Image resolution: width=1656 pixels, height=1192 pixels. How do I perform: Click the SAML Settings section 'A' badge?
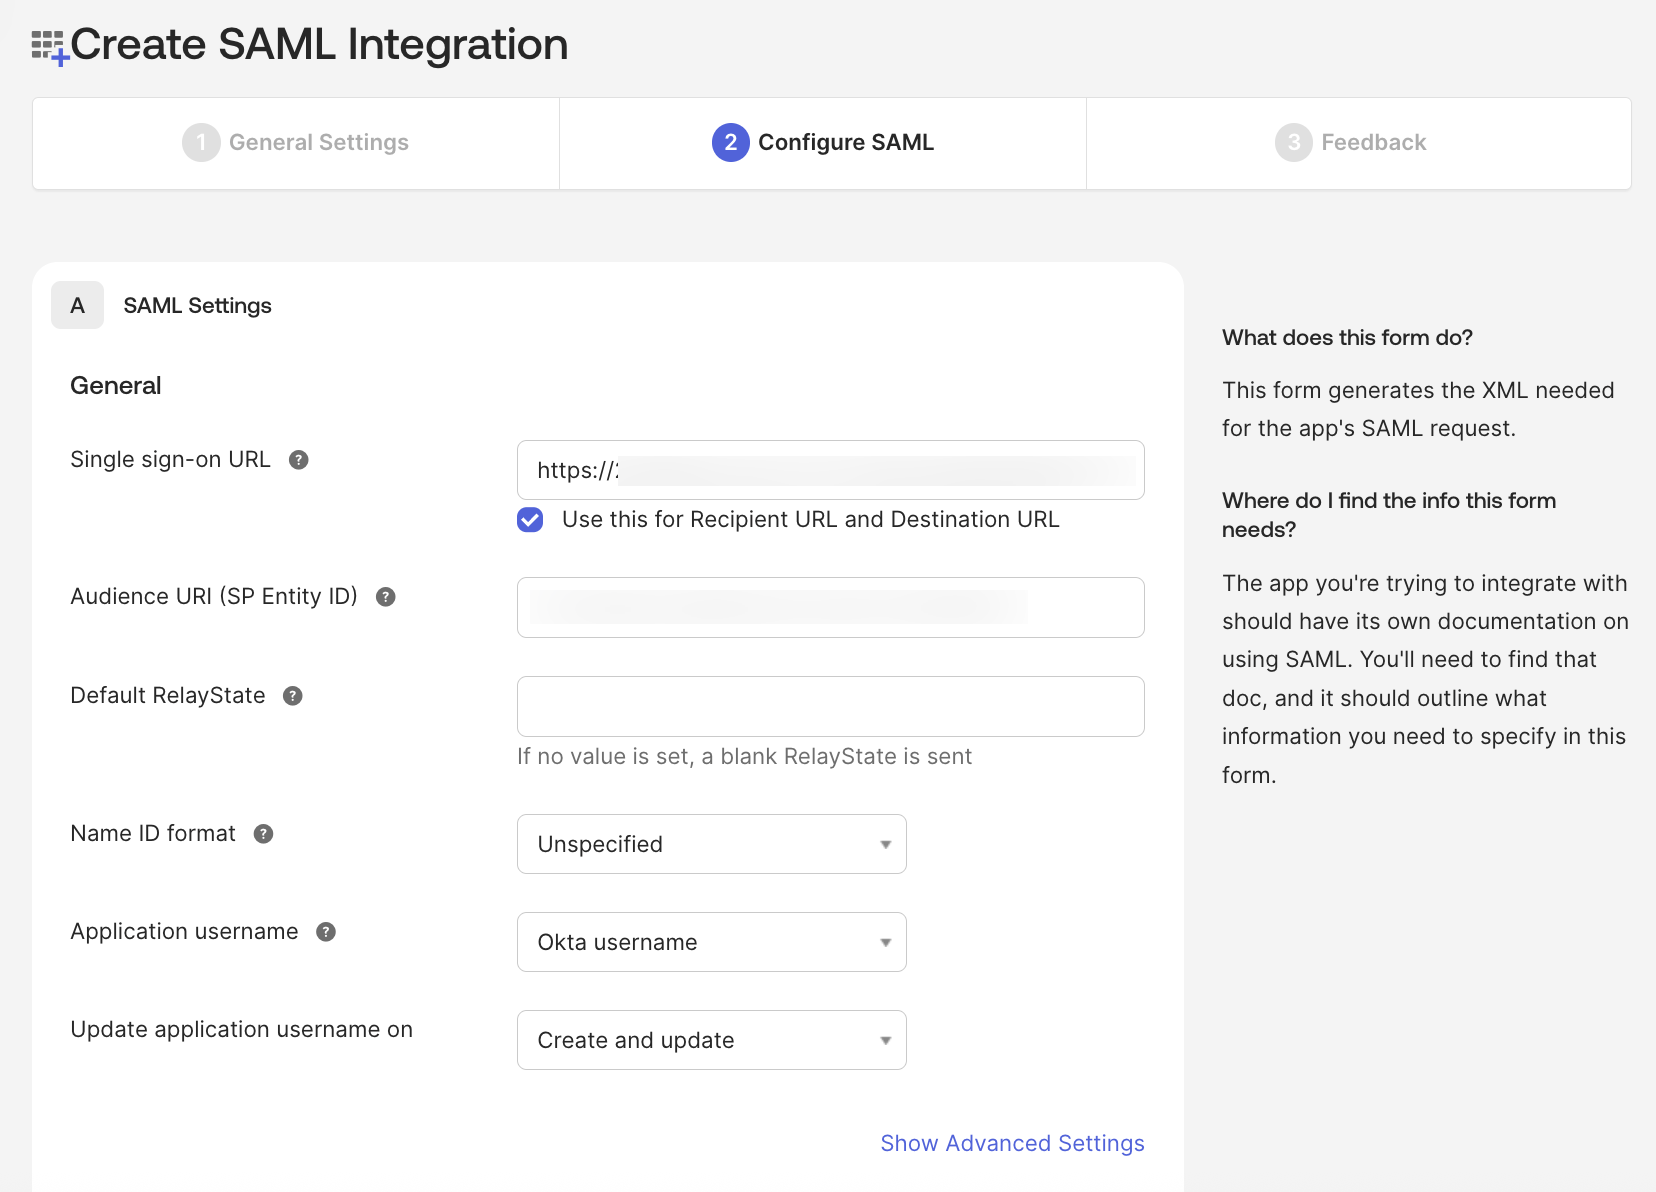[x=77, y=305]
